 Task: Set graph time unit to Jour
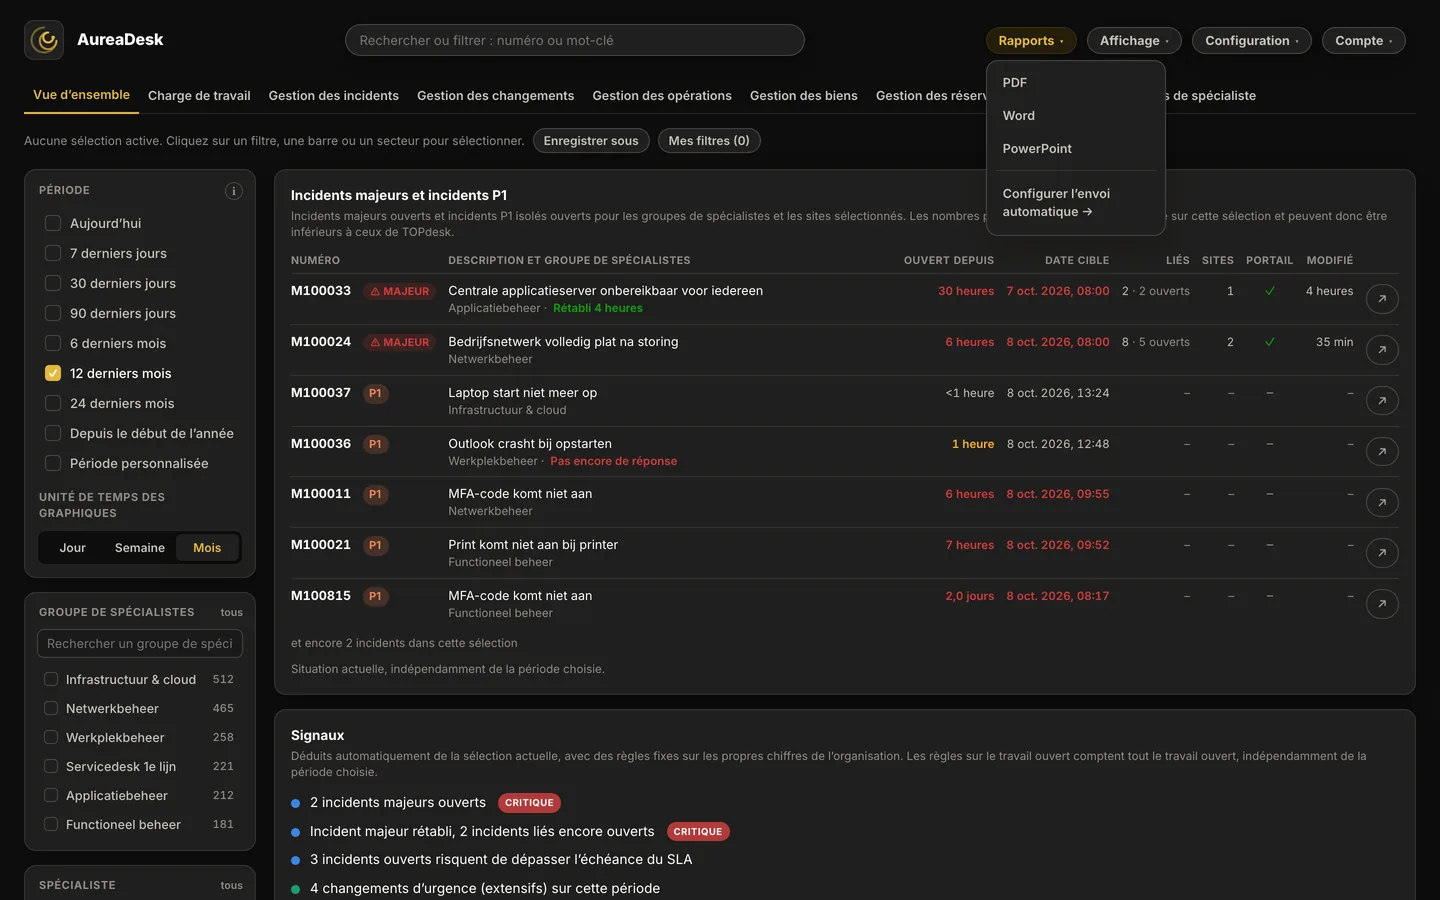(73, 548)
